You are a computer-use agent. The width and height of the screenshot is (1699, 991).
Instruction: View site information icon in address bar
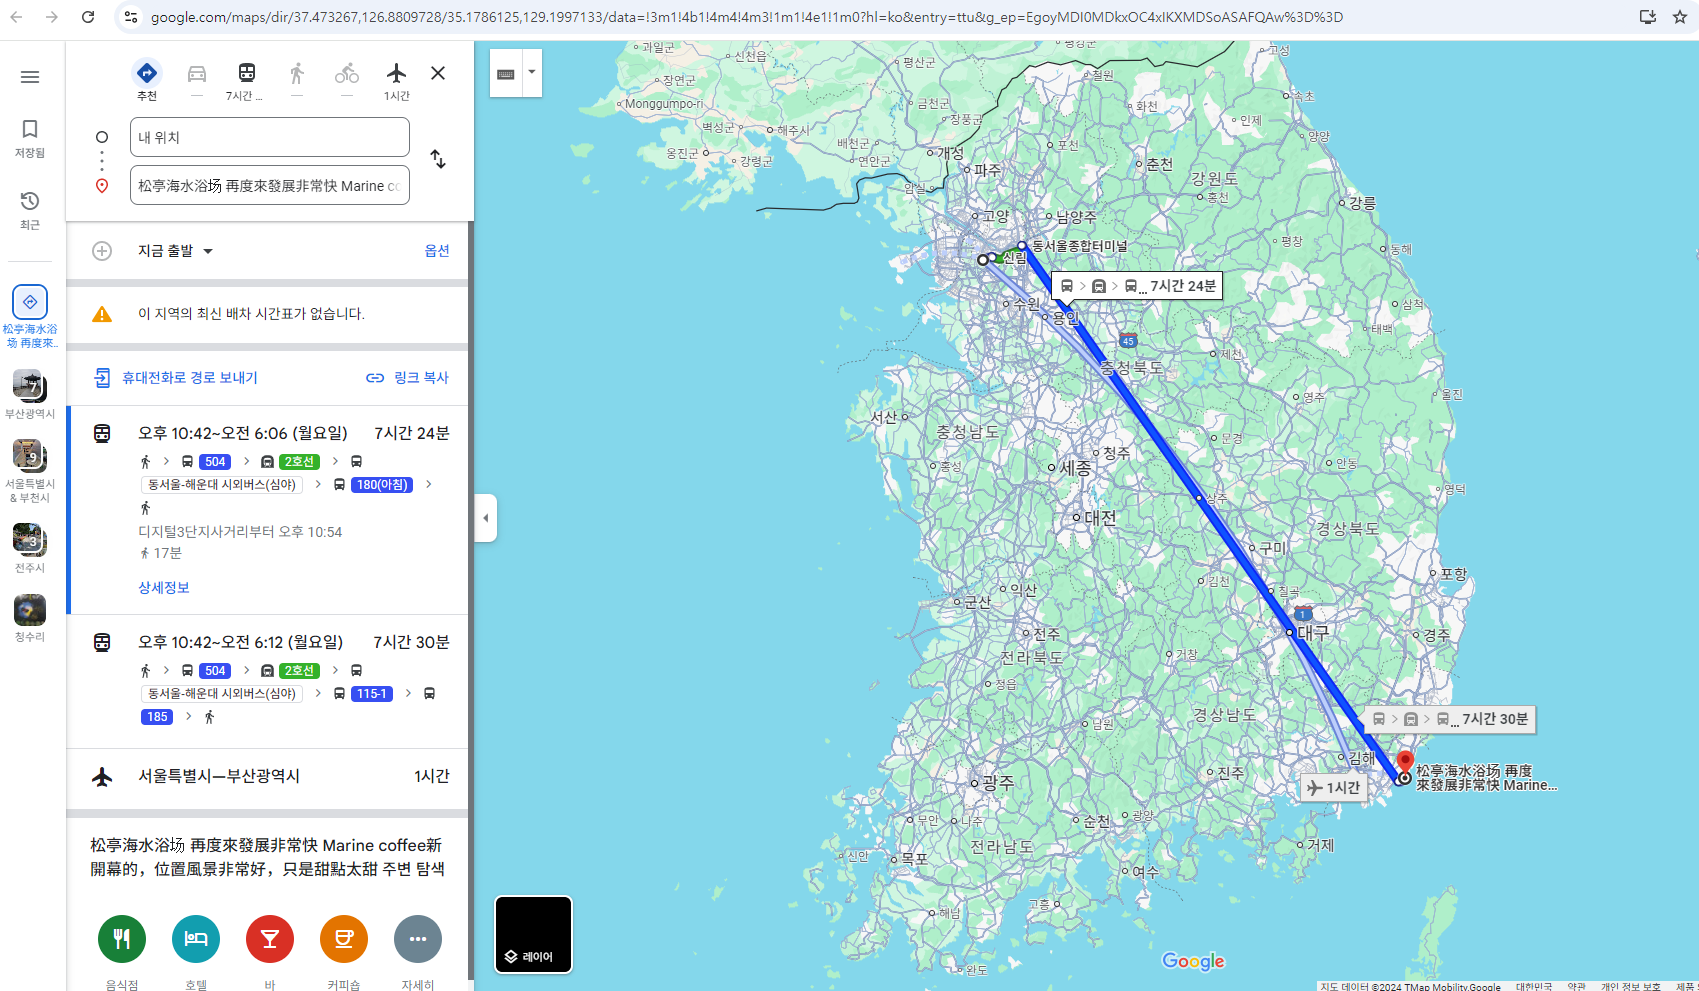[x=130, y=17]
